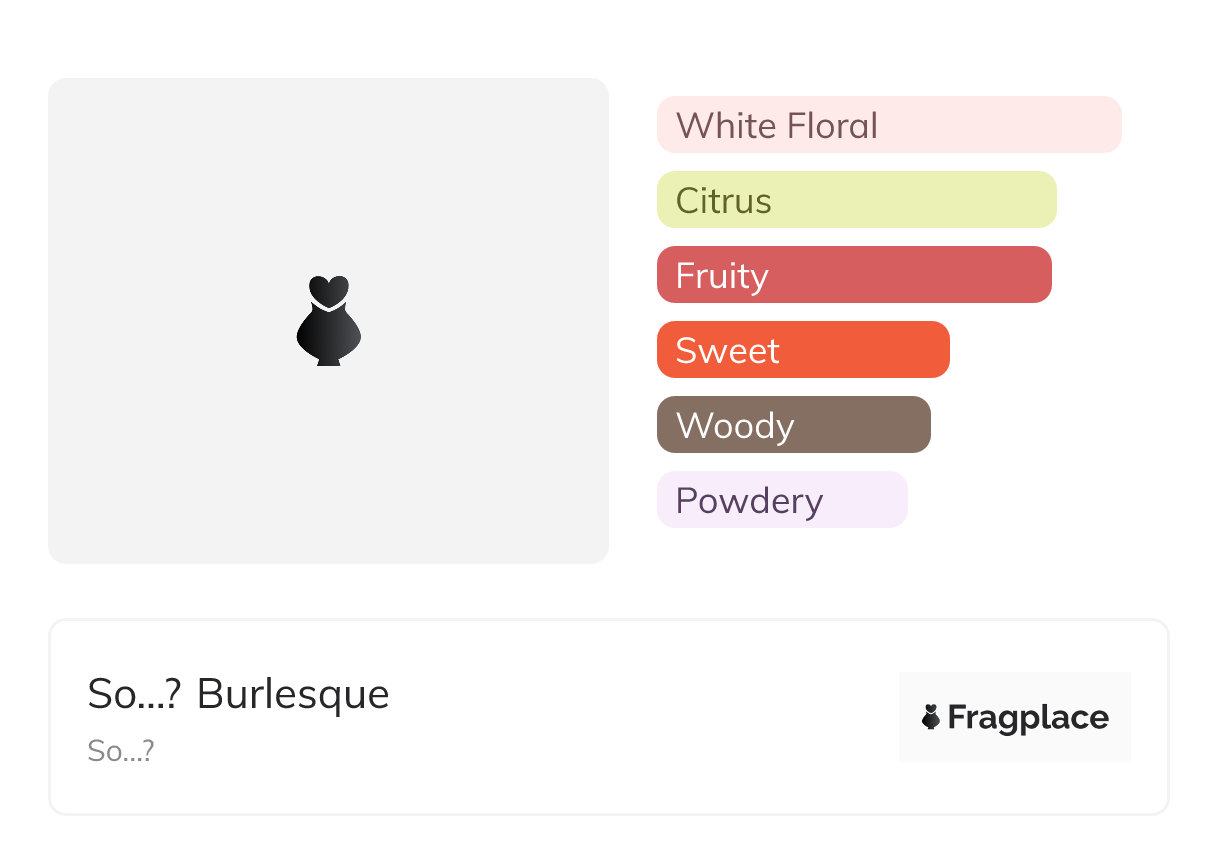Click the So...? brand name below the title
Screen dimensions: 1218x864
pos(121,751)
